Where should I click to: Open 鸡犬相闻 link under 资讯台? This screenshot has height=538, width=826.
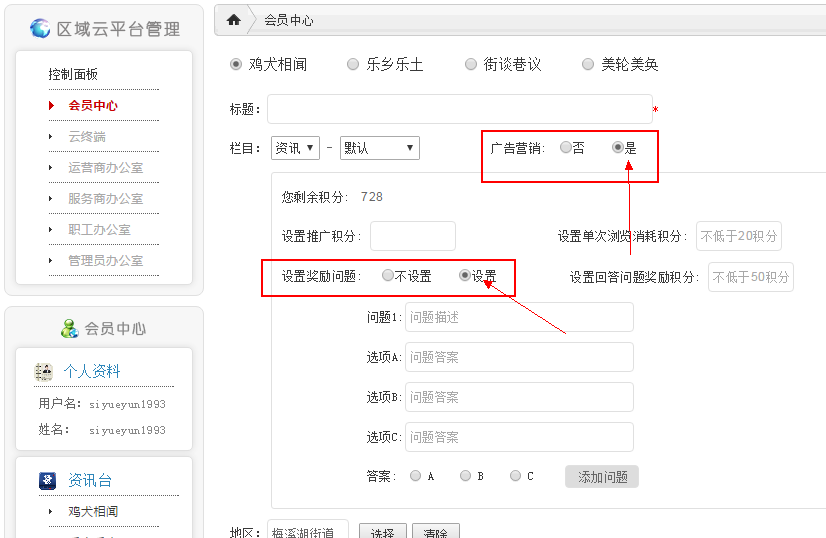(93, 511)
